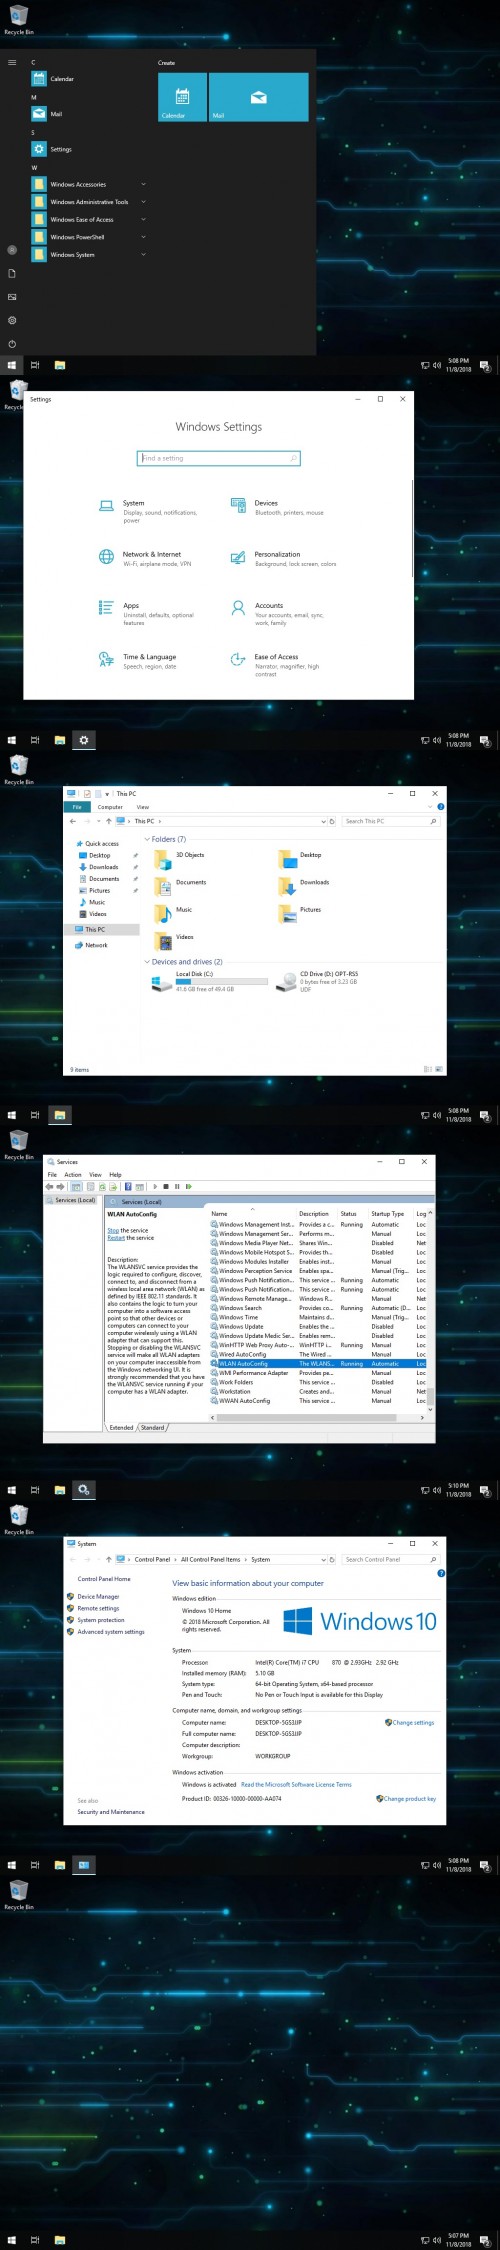500x2250 pixels.
Task: Select Network in File Explorer navigation pane
Action: pyautogui.click(x=96, y=945)
